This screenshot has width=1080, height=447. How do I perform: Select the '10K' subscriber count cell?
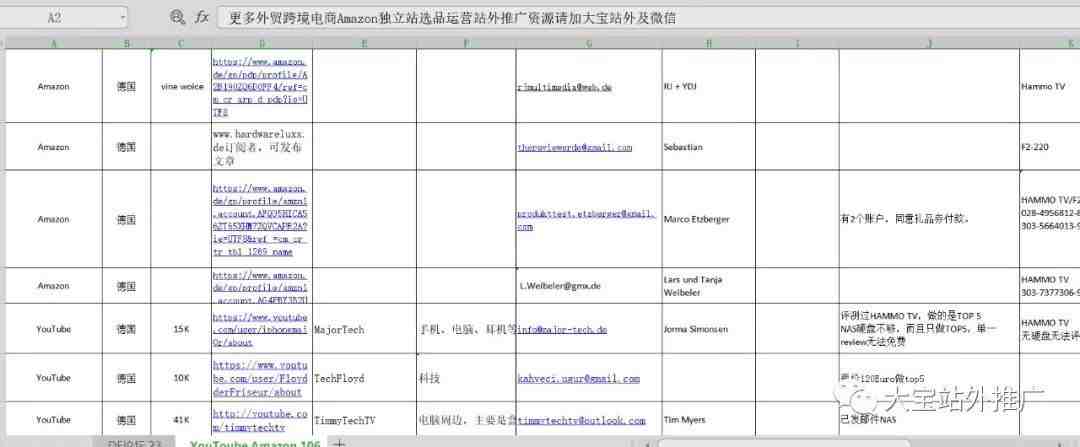click(181, 378)
